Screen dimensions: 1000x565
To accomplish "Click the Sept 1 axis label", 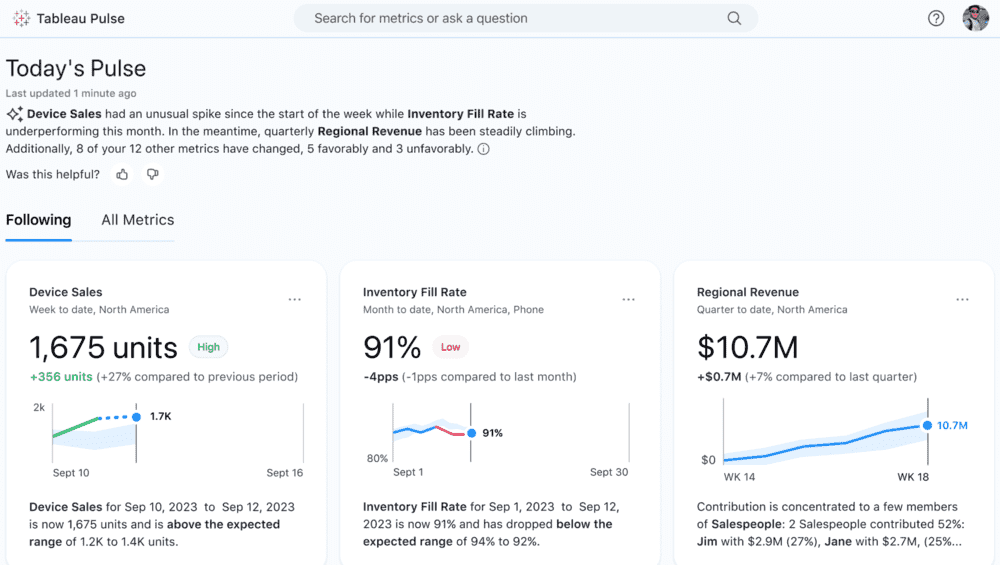I will click(408, 473).
